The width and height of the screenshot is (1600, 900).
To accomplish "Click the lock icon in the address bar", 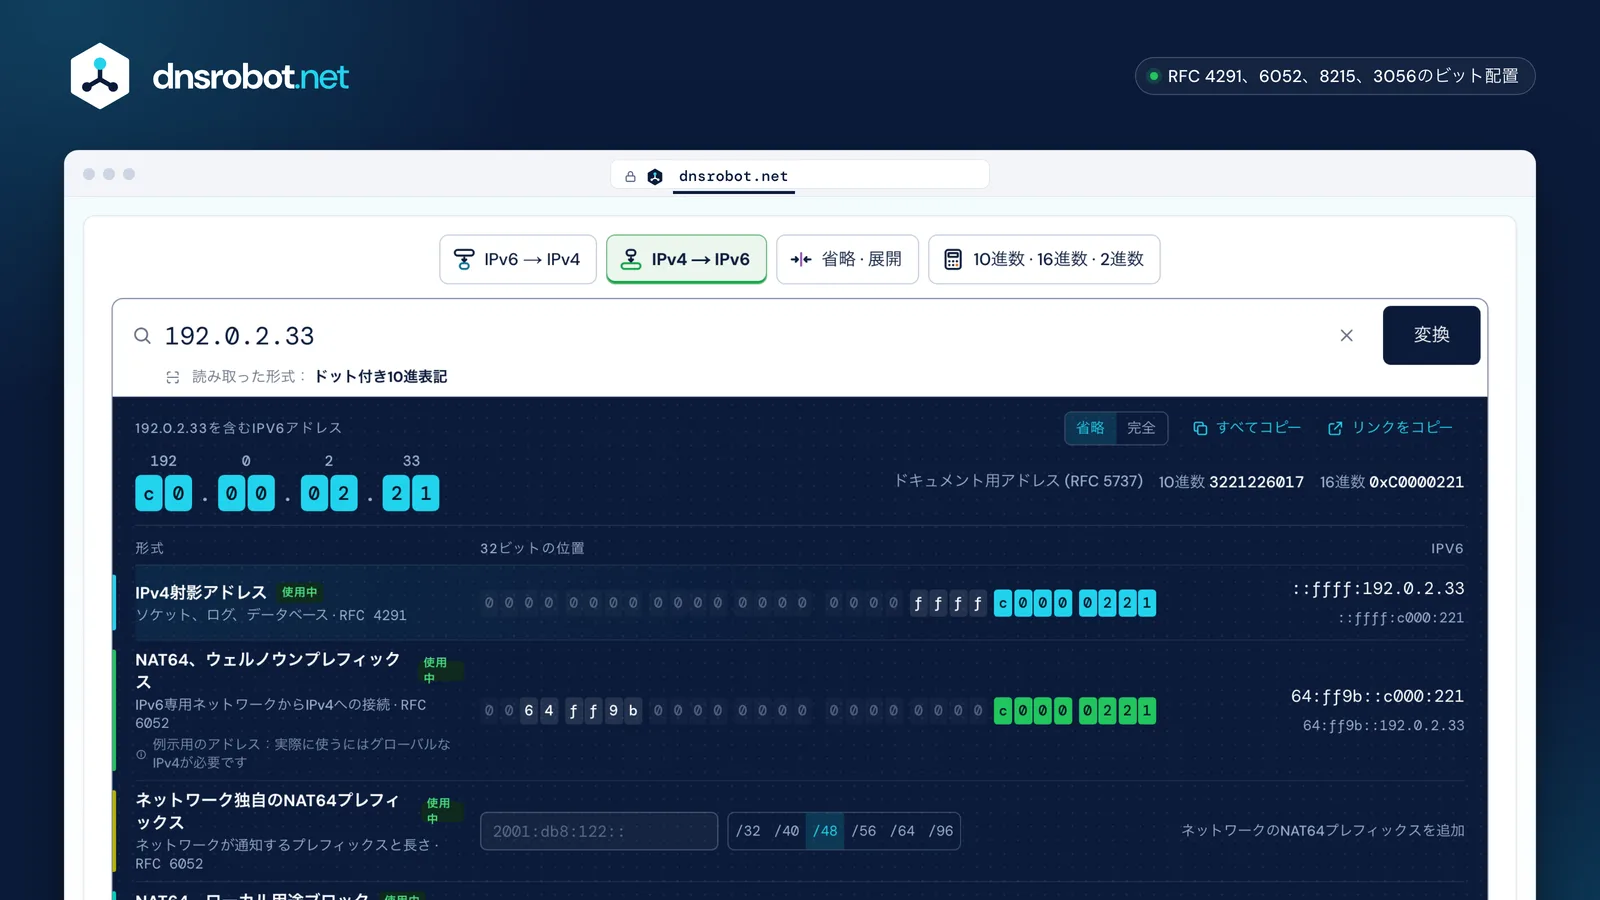I will 630,177.
